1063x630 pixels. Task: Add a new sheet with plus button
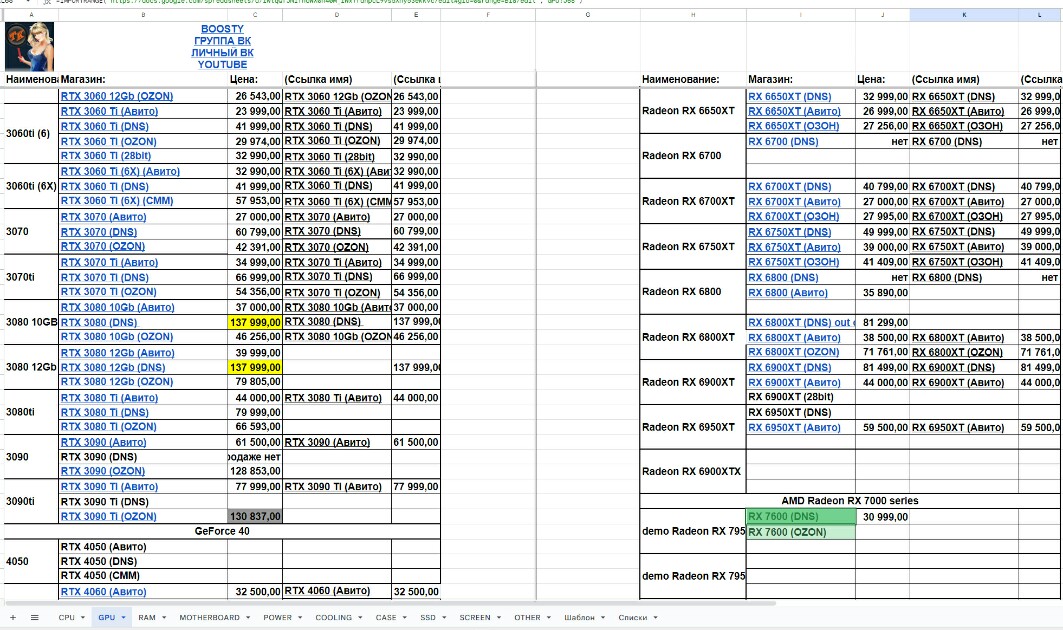click(x=12, y=617)
